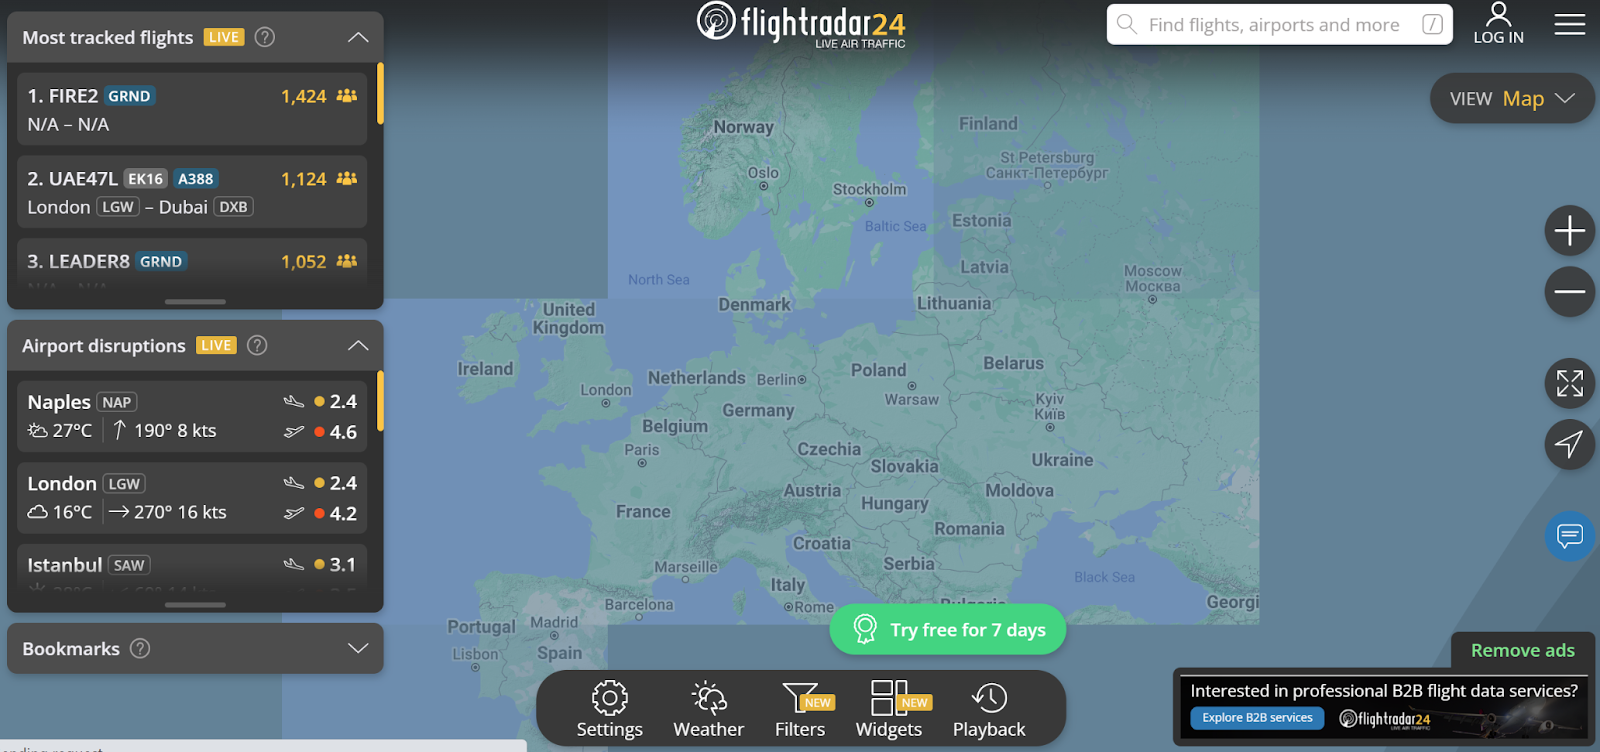Open the Settings gear in bottom toolbar

(x=609, y=709)
